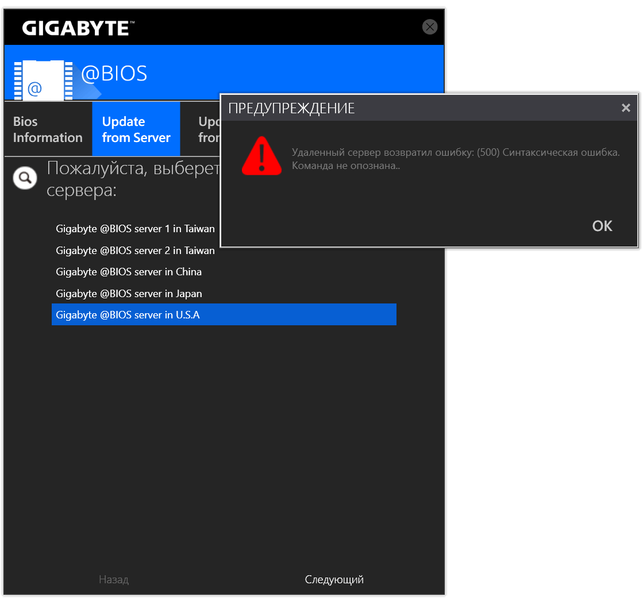
Task: Confirm the warning with OK
Action: pos(602,226)
